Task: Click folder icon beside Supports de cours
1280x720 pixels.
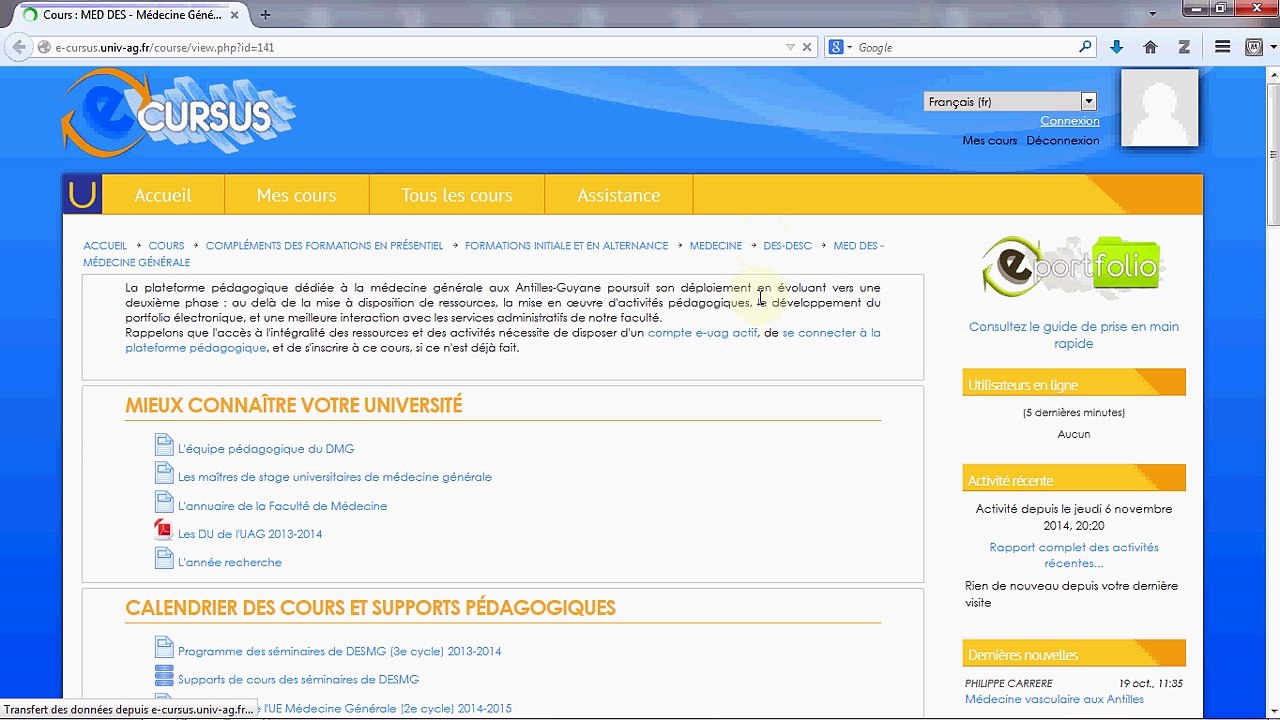Action: (x=164, y=676)
